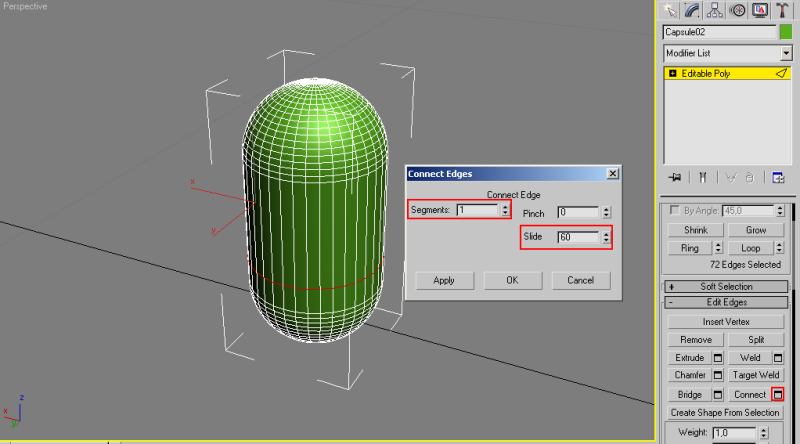Open the Bridge settings box icon
The height and width of the screenshot is (444, 800).
tap(718, 395)
